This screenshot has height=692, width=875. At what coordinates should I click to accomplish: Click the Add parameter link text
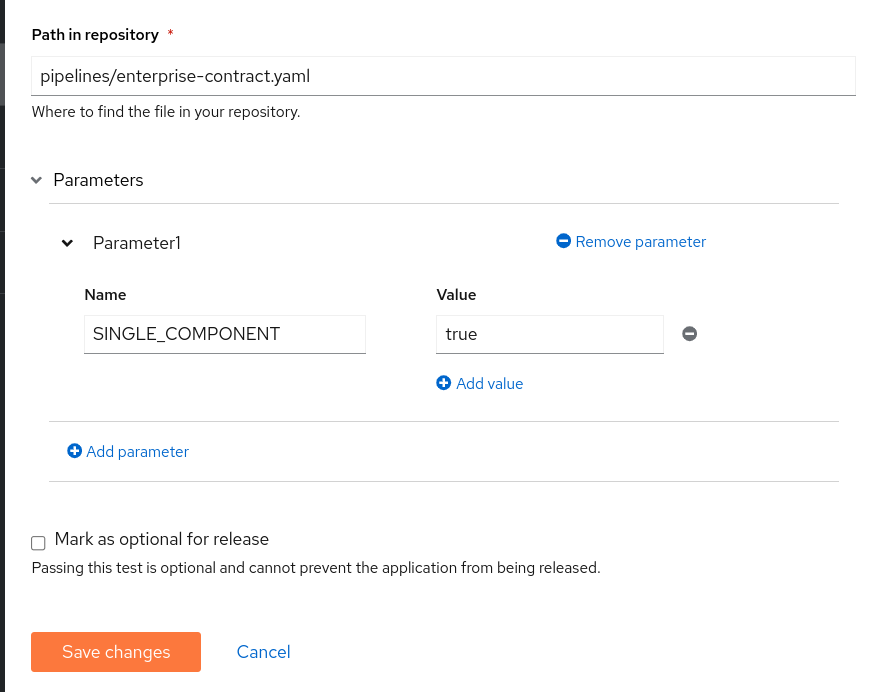pyautogui.click(x=137, y=451)
